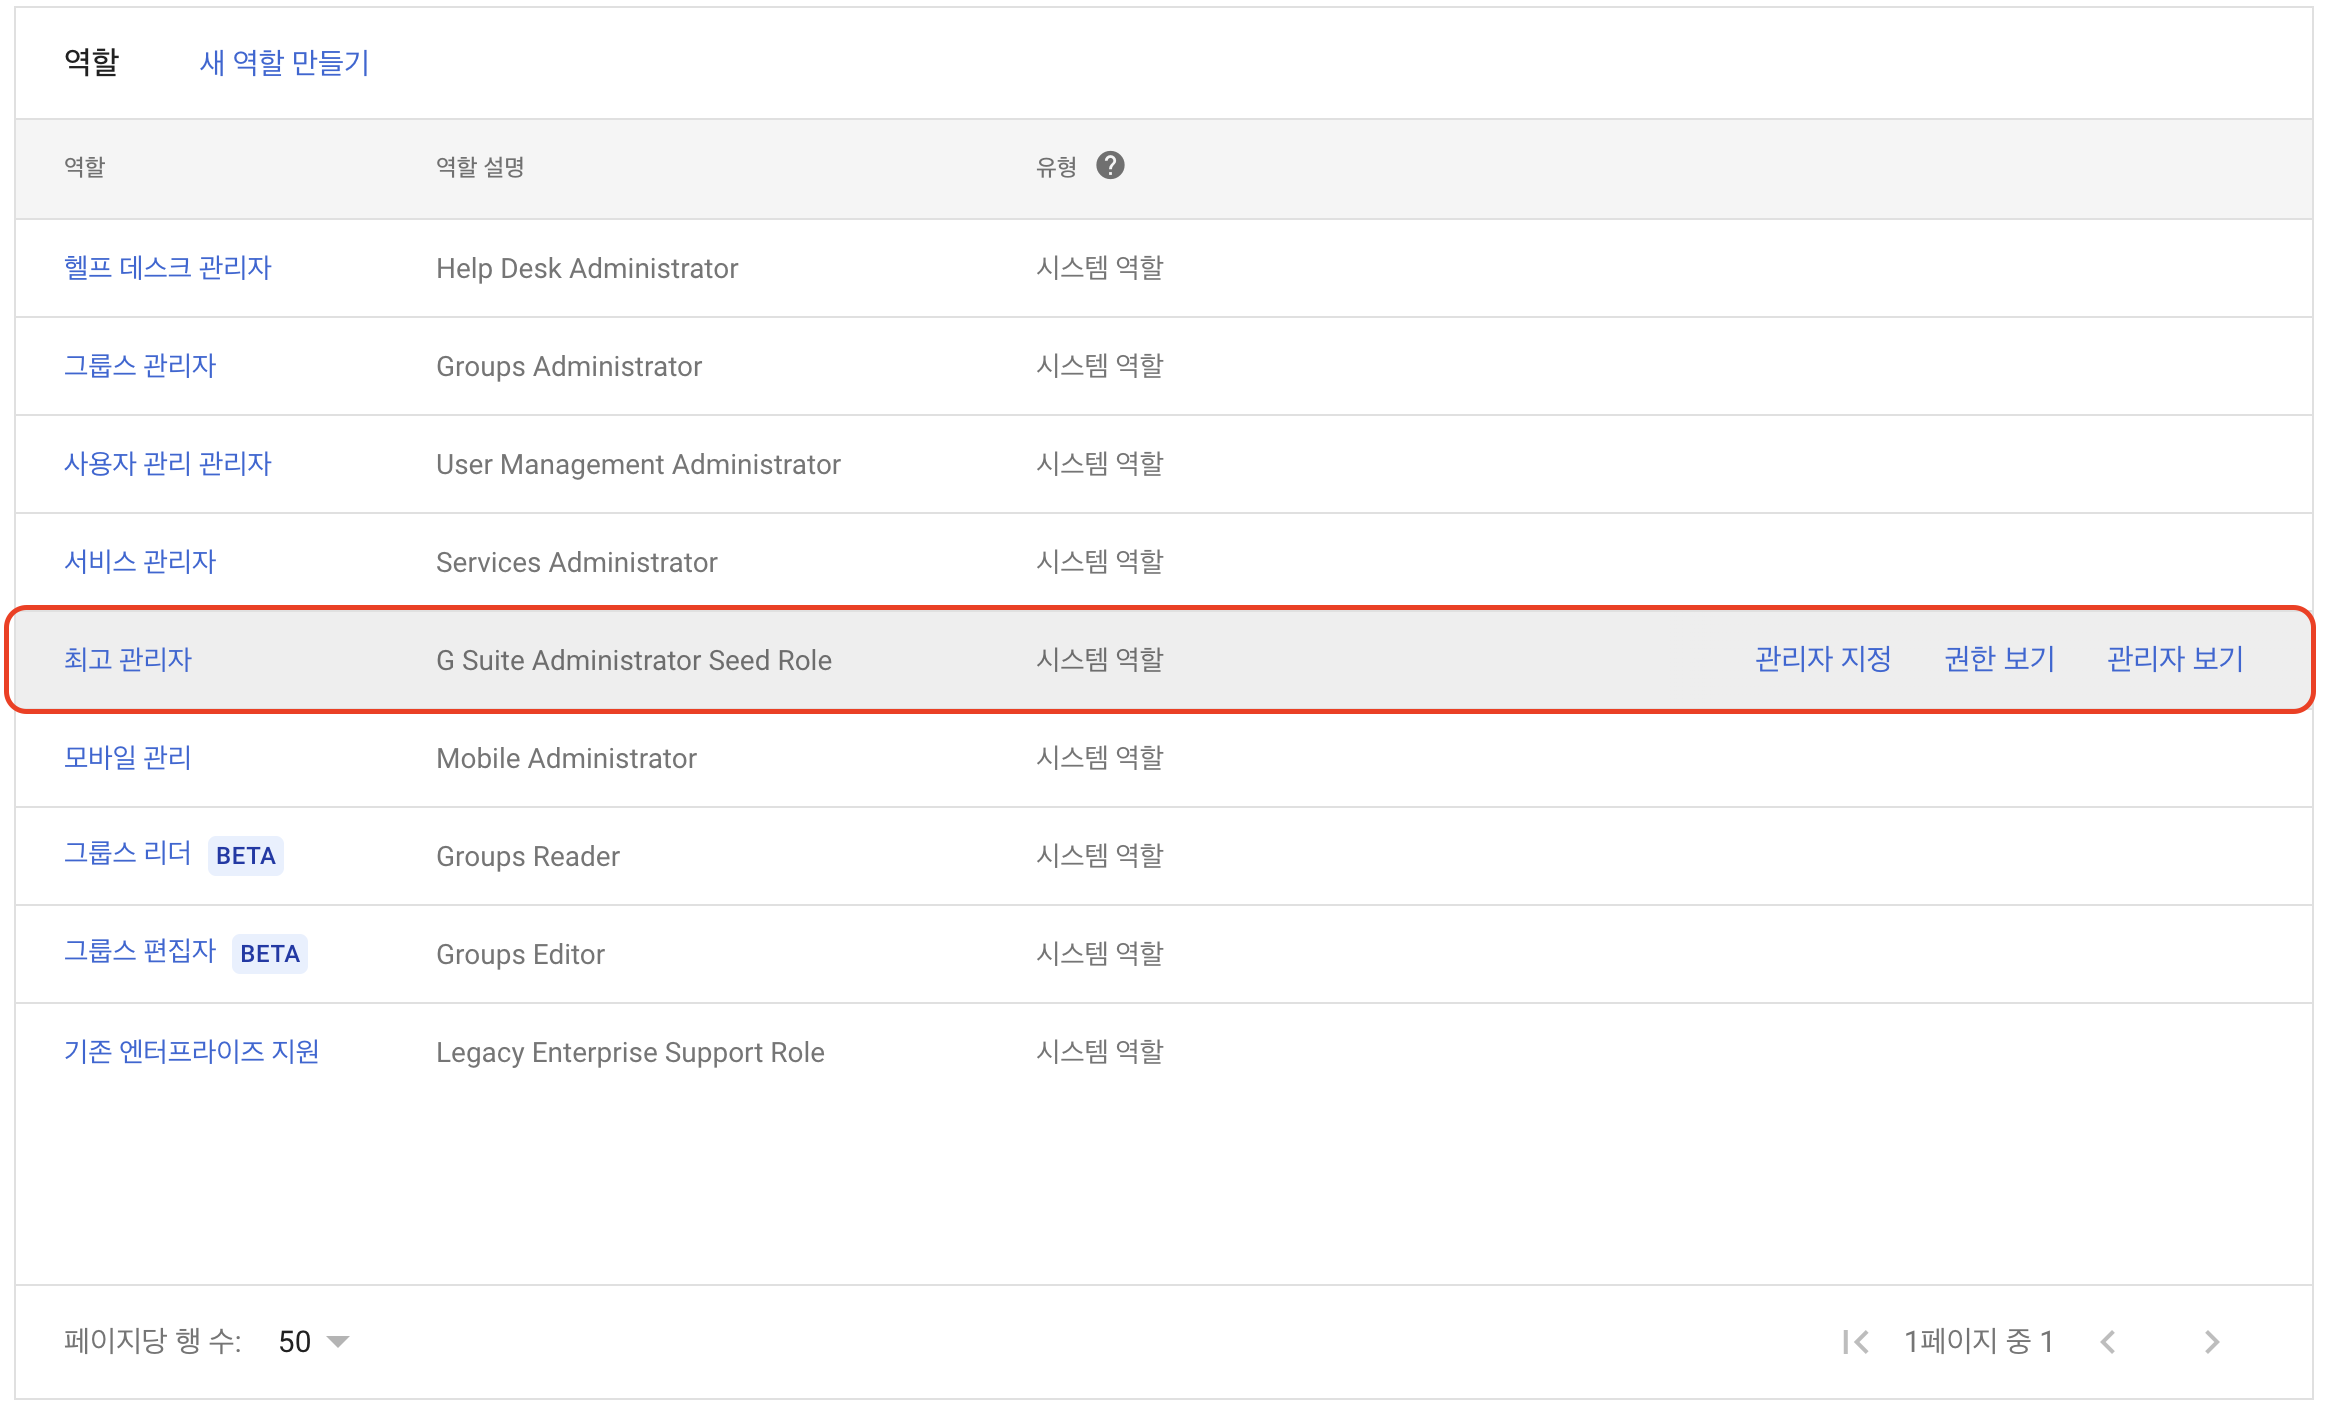Open 그룹스 관리자 role
Image resolution: width=2330 pixels, height=1414 pixels.
(139, 366)
